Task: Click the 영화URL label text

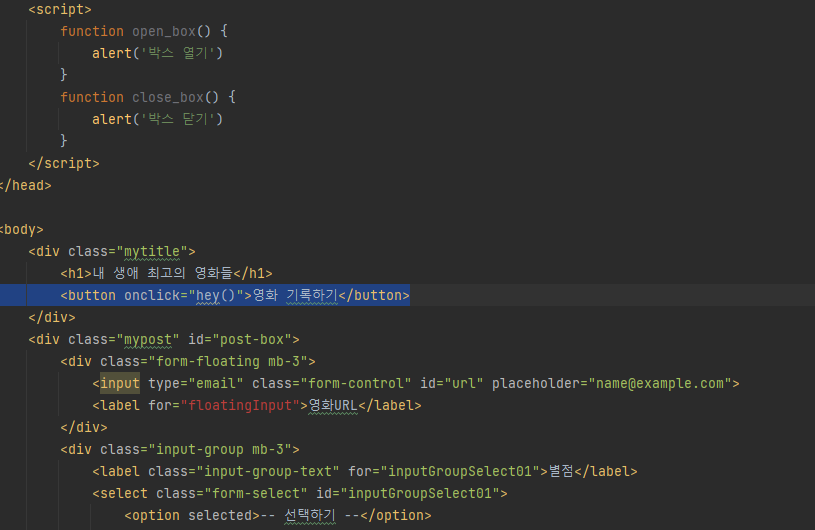Action: click(333, 405)
